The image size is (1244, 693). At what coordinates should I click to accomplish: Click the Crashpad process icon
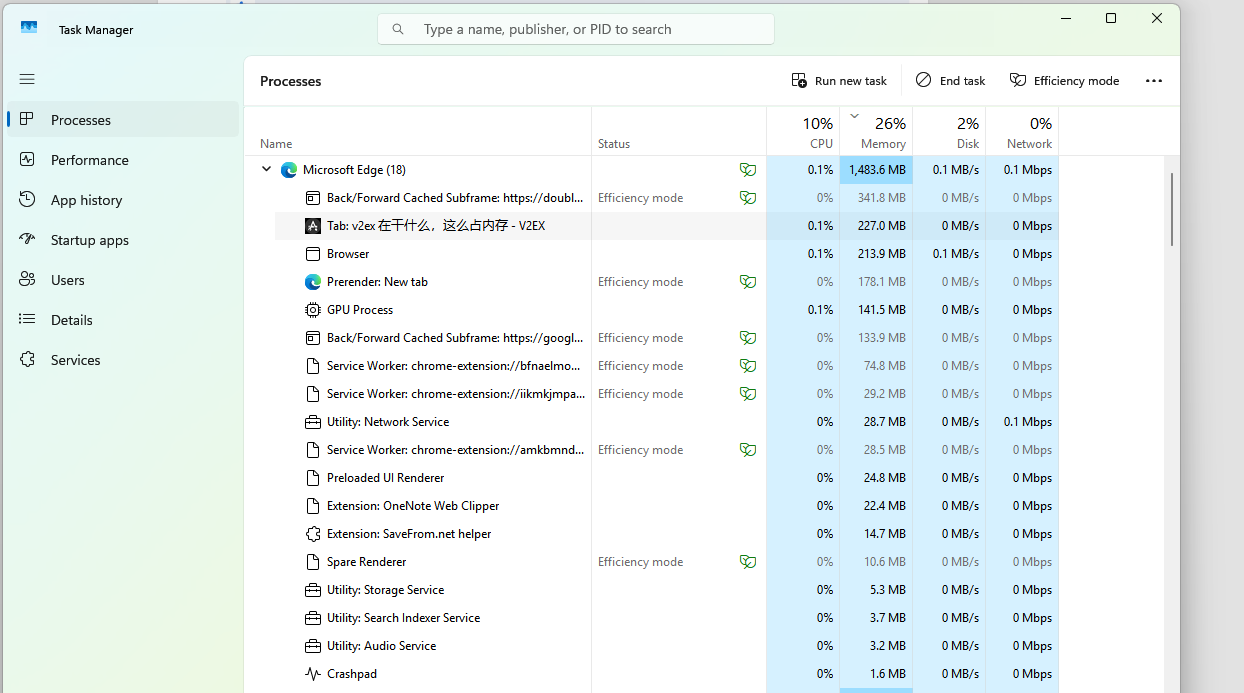pos(313,674)
